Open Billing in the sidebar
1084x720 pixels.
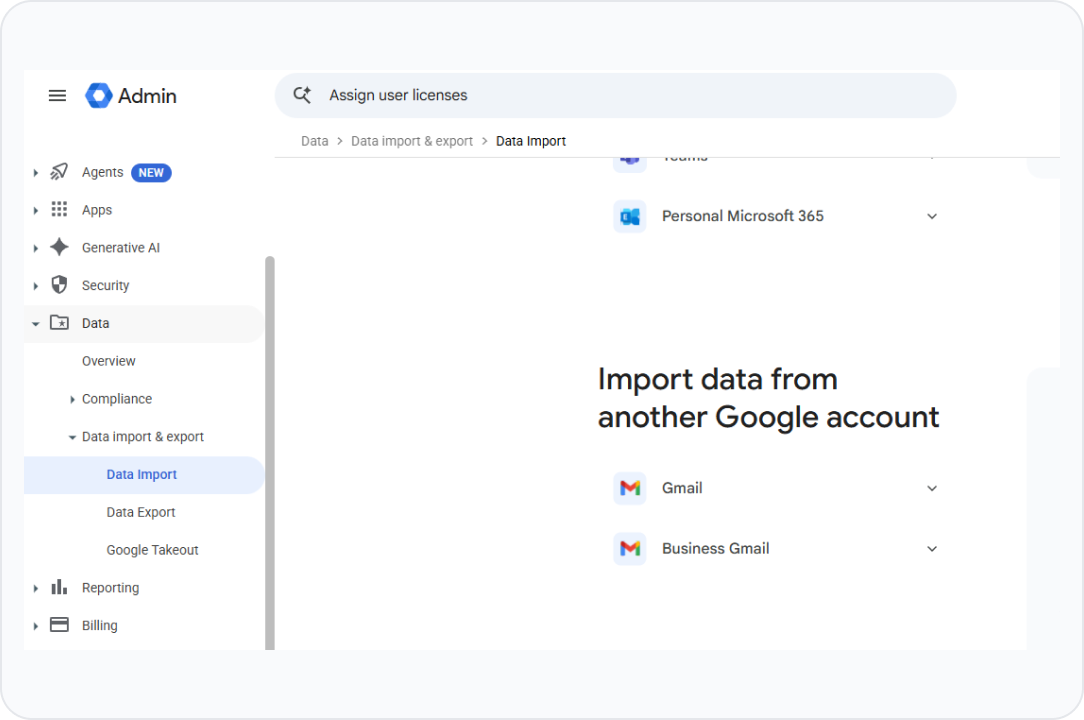point(100,625)
